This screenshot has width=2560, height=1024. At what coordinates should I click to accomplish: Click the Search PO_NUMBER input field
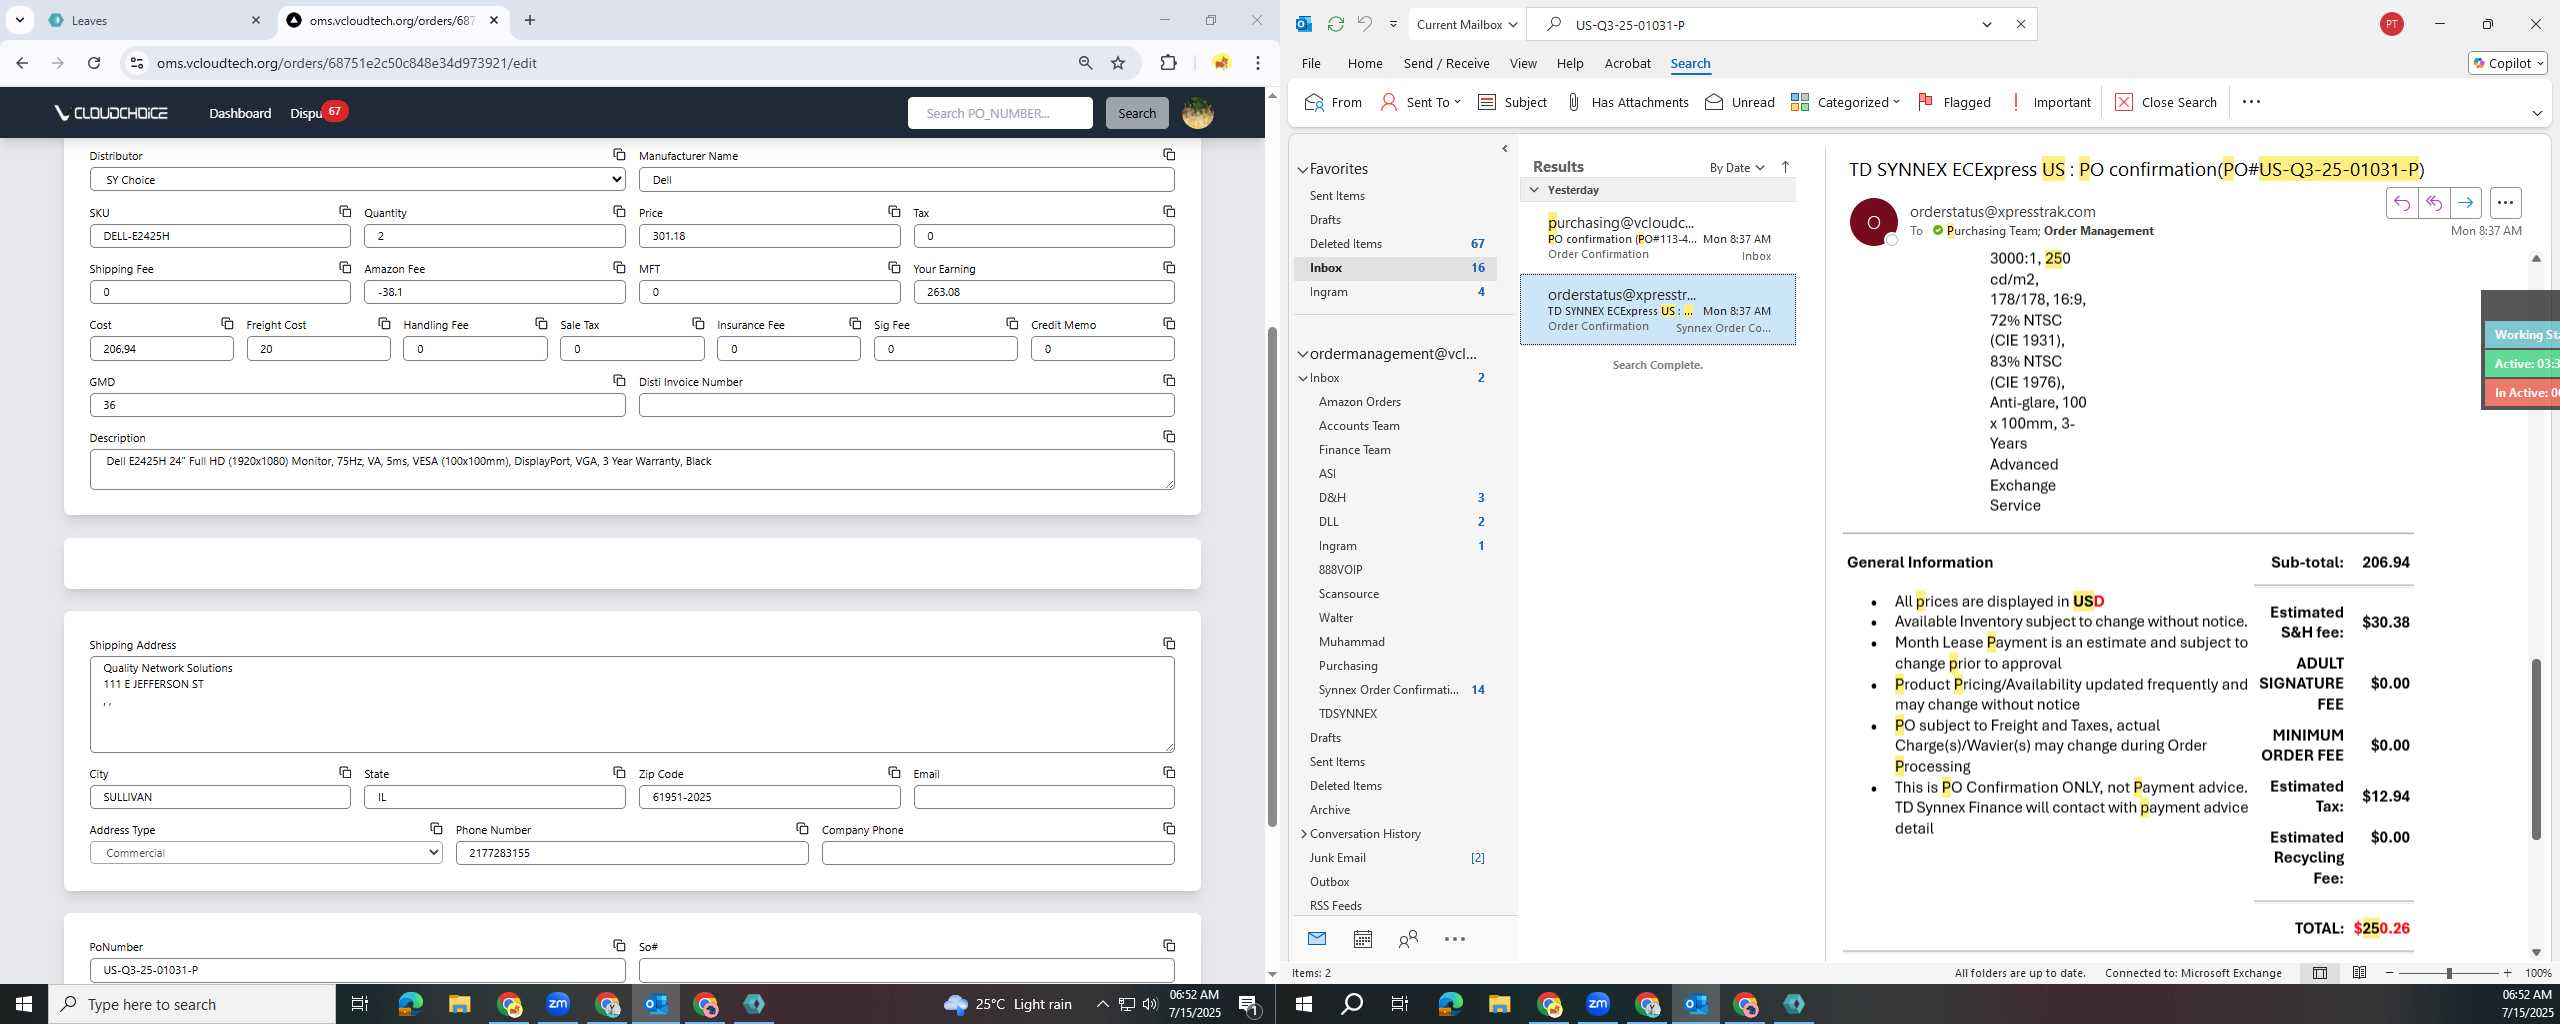[x=999, y=113]
